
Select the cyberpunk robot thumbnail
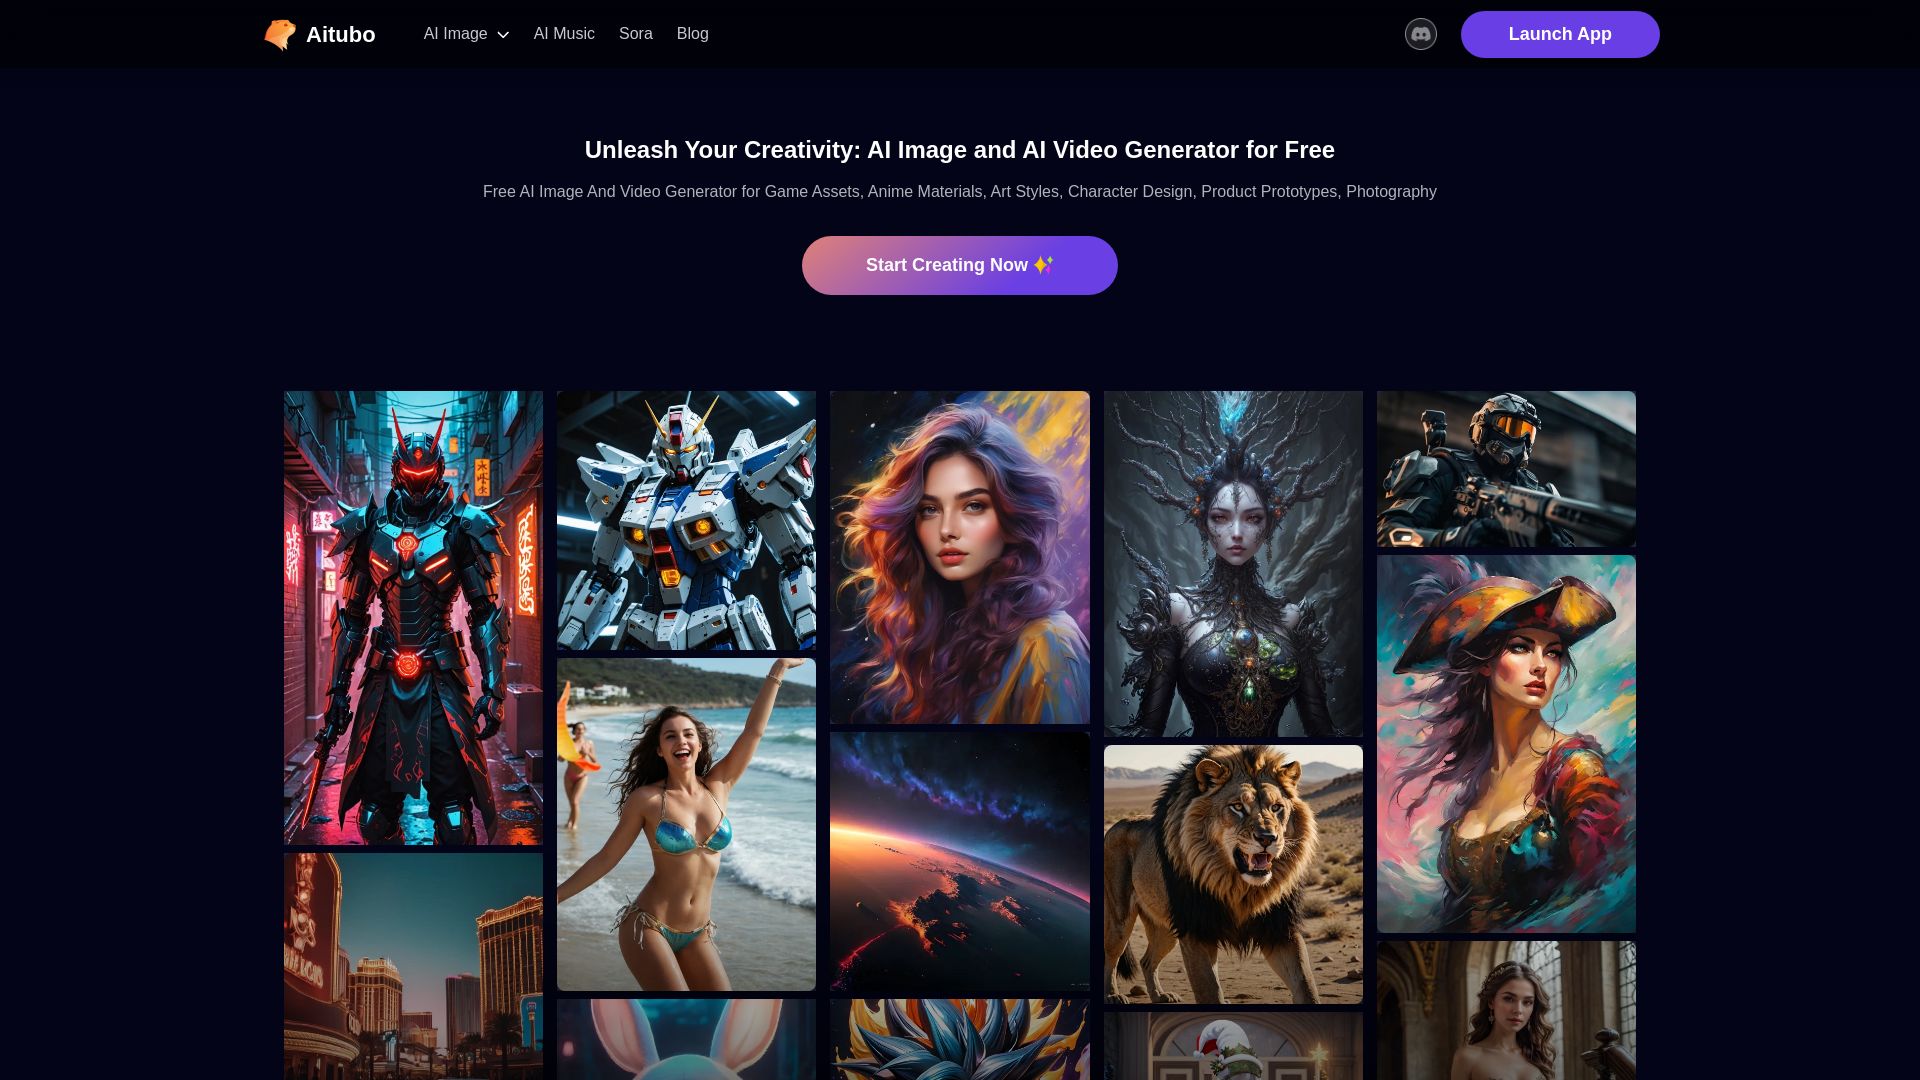pos(413,617)
